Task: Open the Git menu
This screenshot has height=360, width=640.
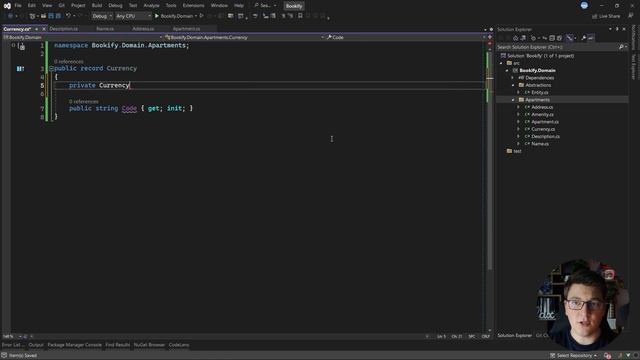Action: point(62,6)
